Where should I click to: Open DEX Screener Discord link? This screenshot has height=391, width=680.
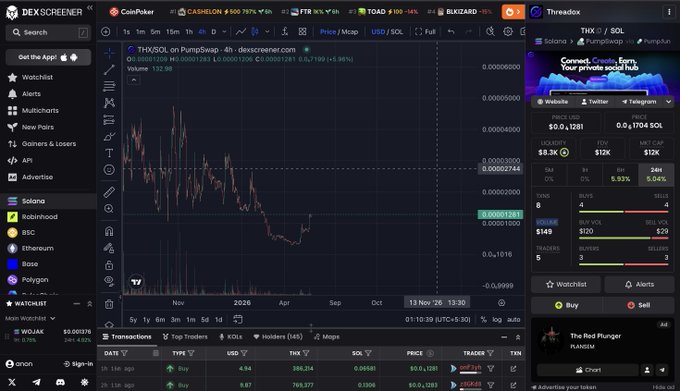coord(60,382)
